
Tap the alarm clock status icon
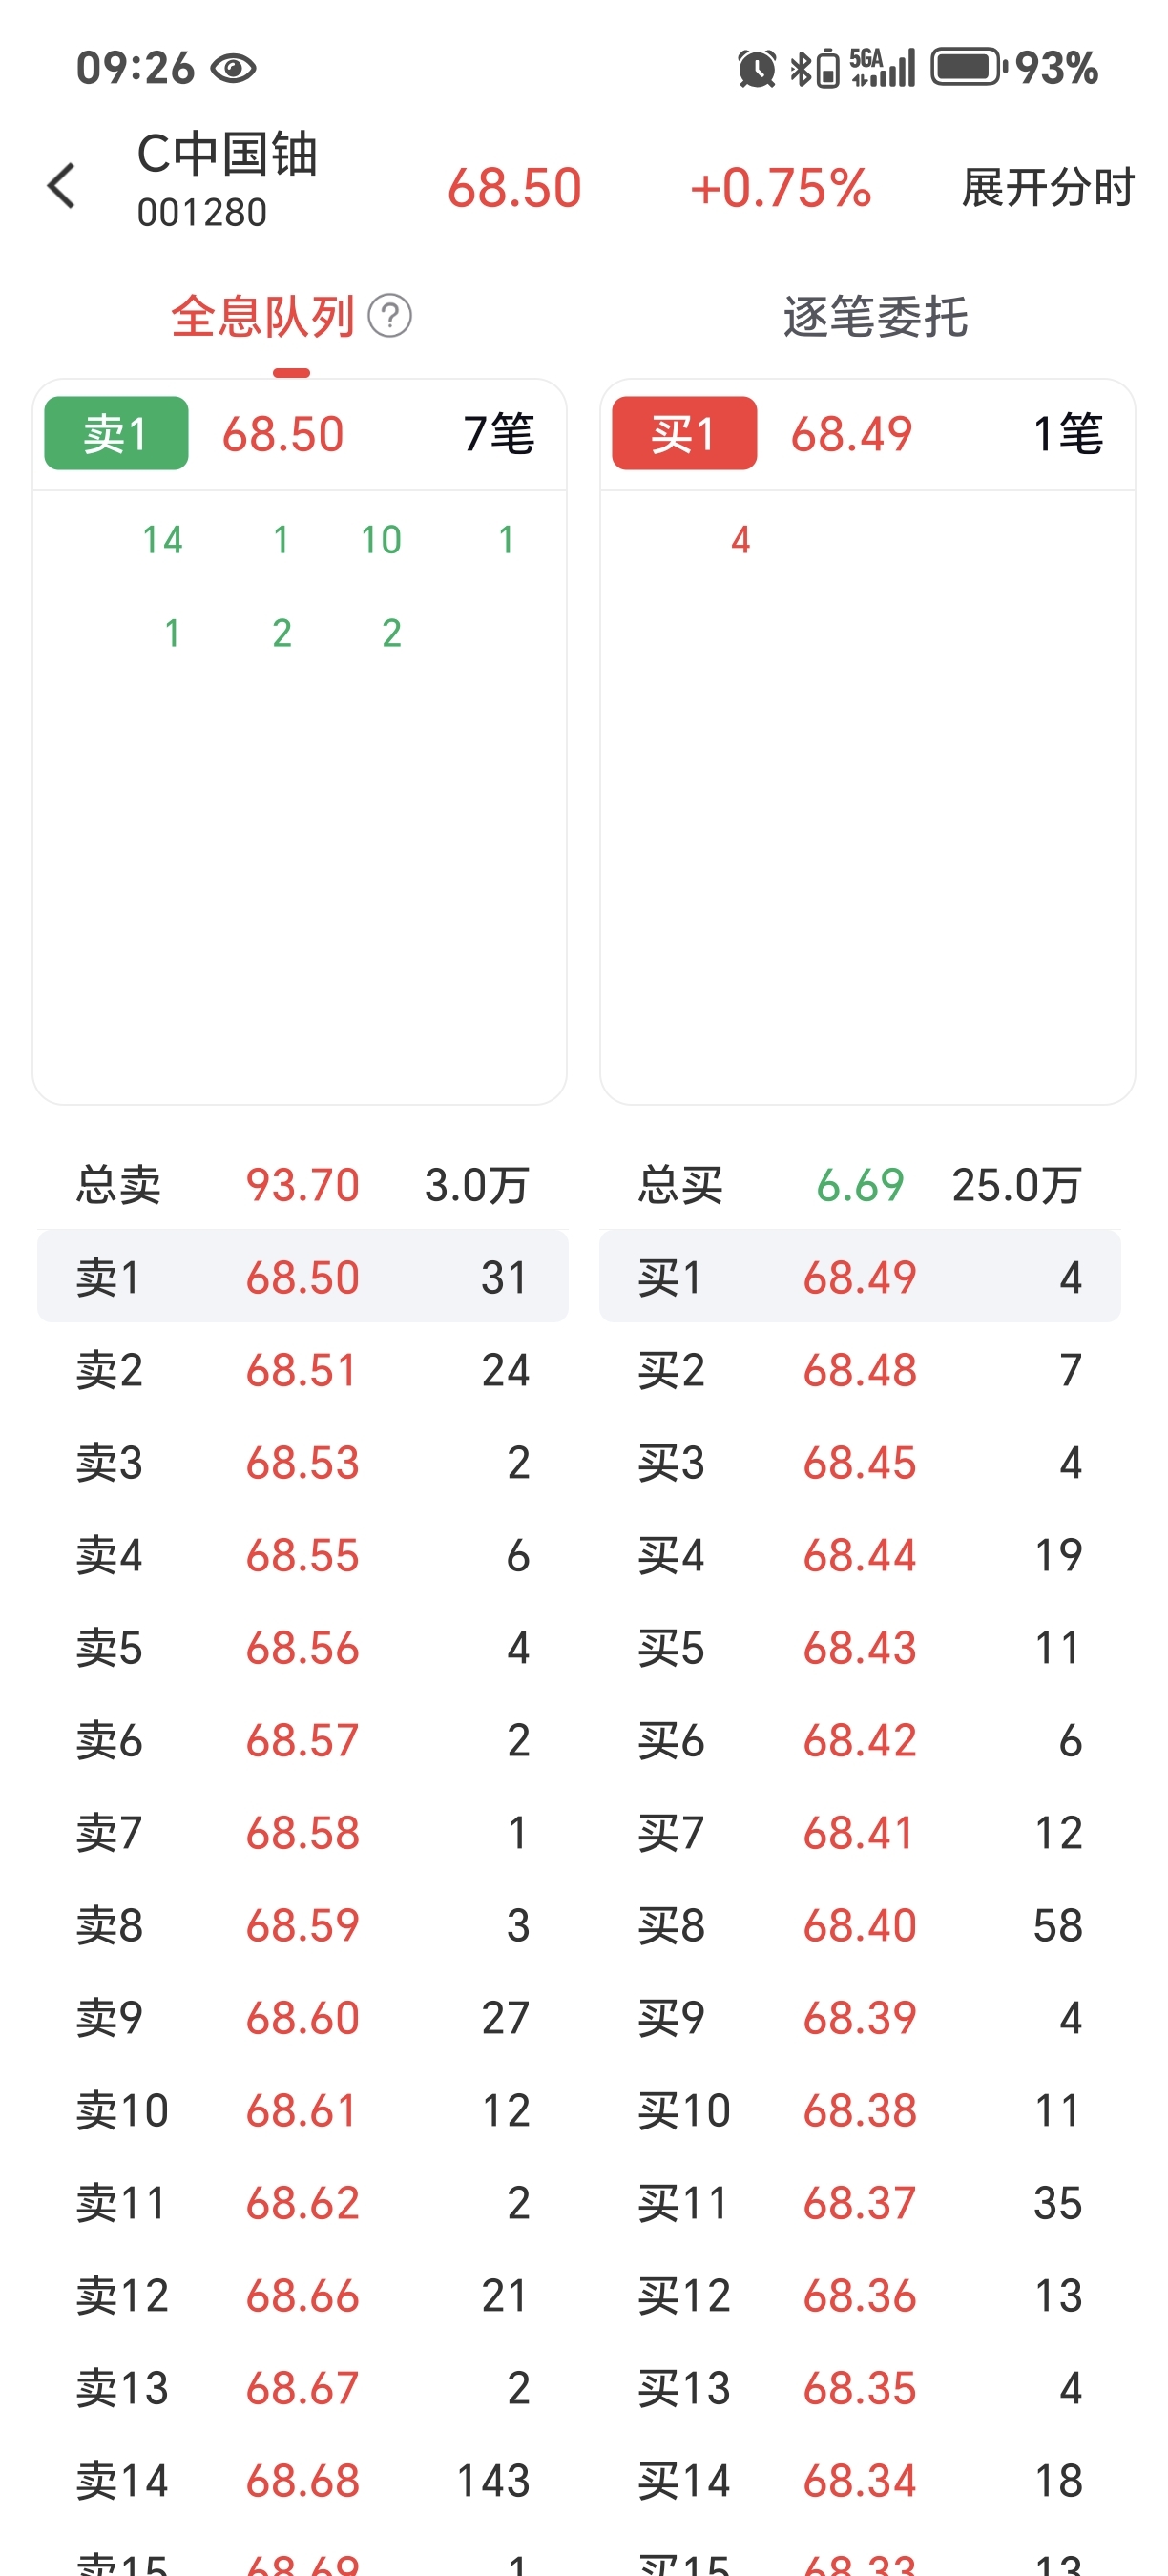[757, 69]
